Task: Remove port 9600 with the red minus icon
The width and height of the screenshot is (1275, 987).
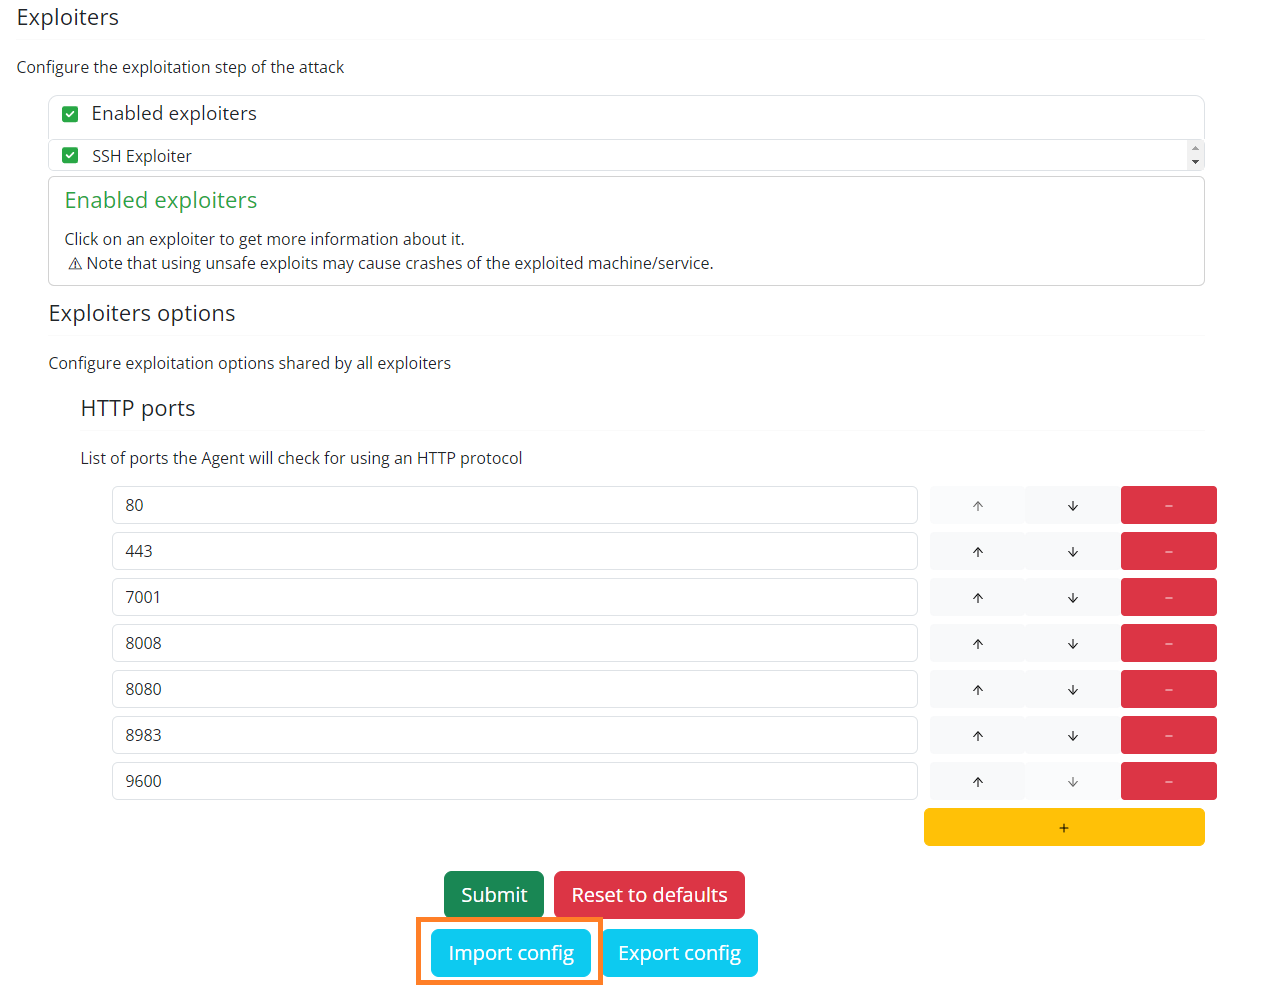Action: [1168, 781]
